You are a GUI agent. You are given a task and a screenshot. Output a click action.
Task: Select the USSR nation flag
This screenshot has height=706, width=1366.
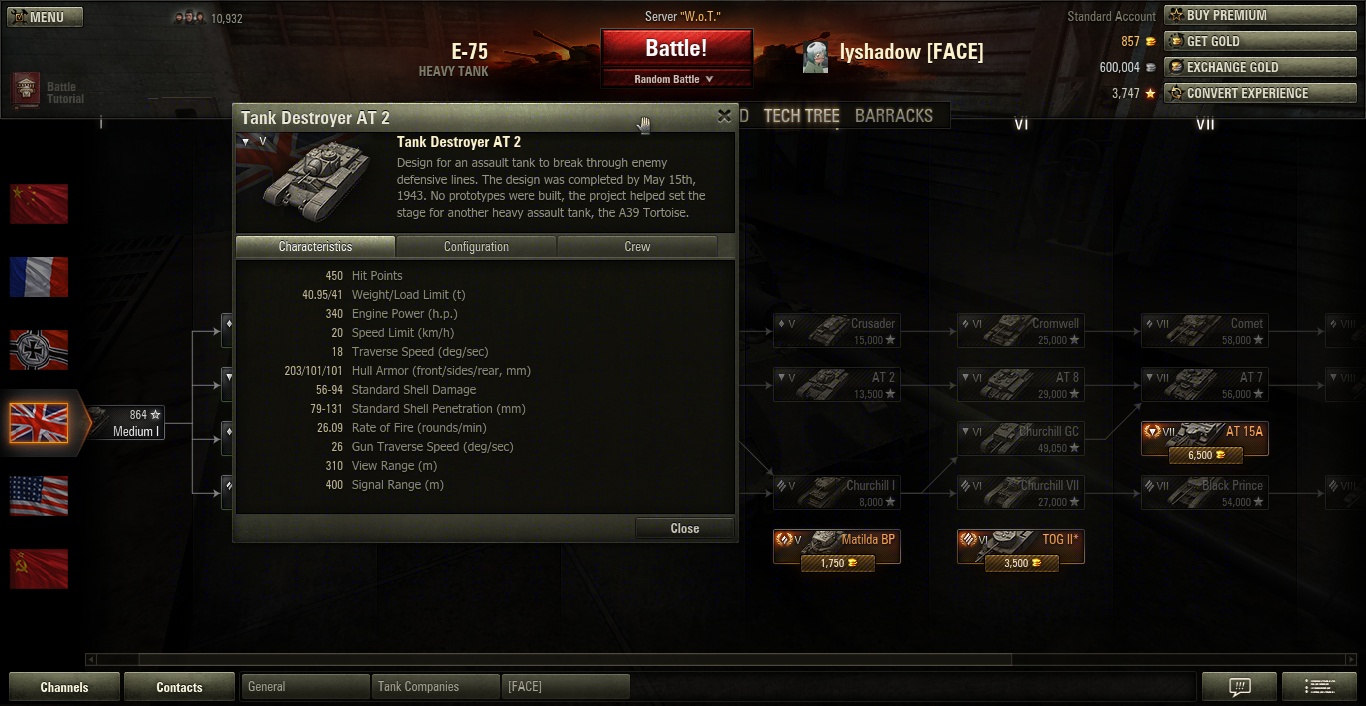point(39,568)
